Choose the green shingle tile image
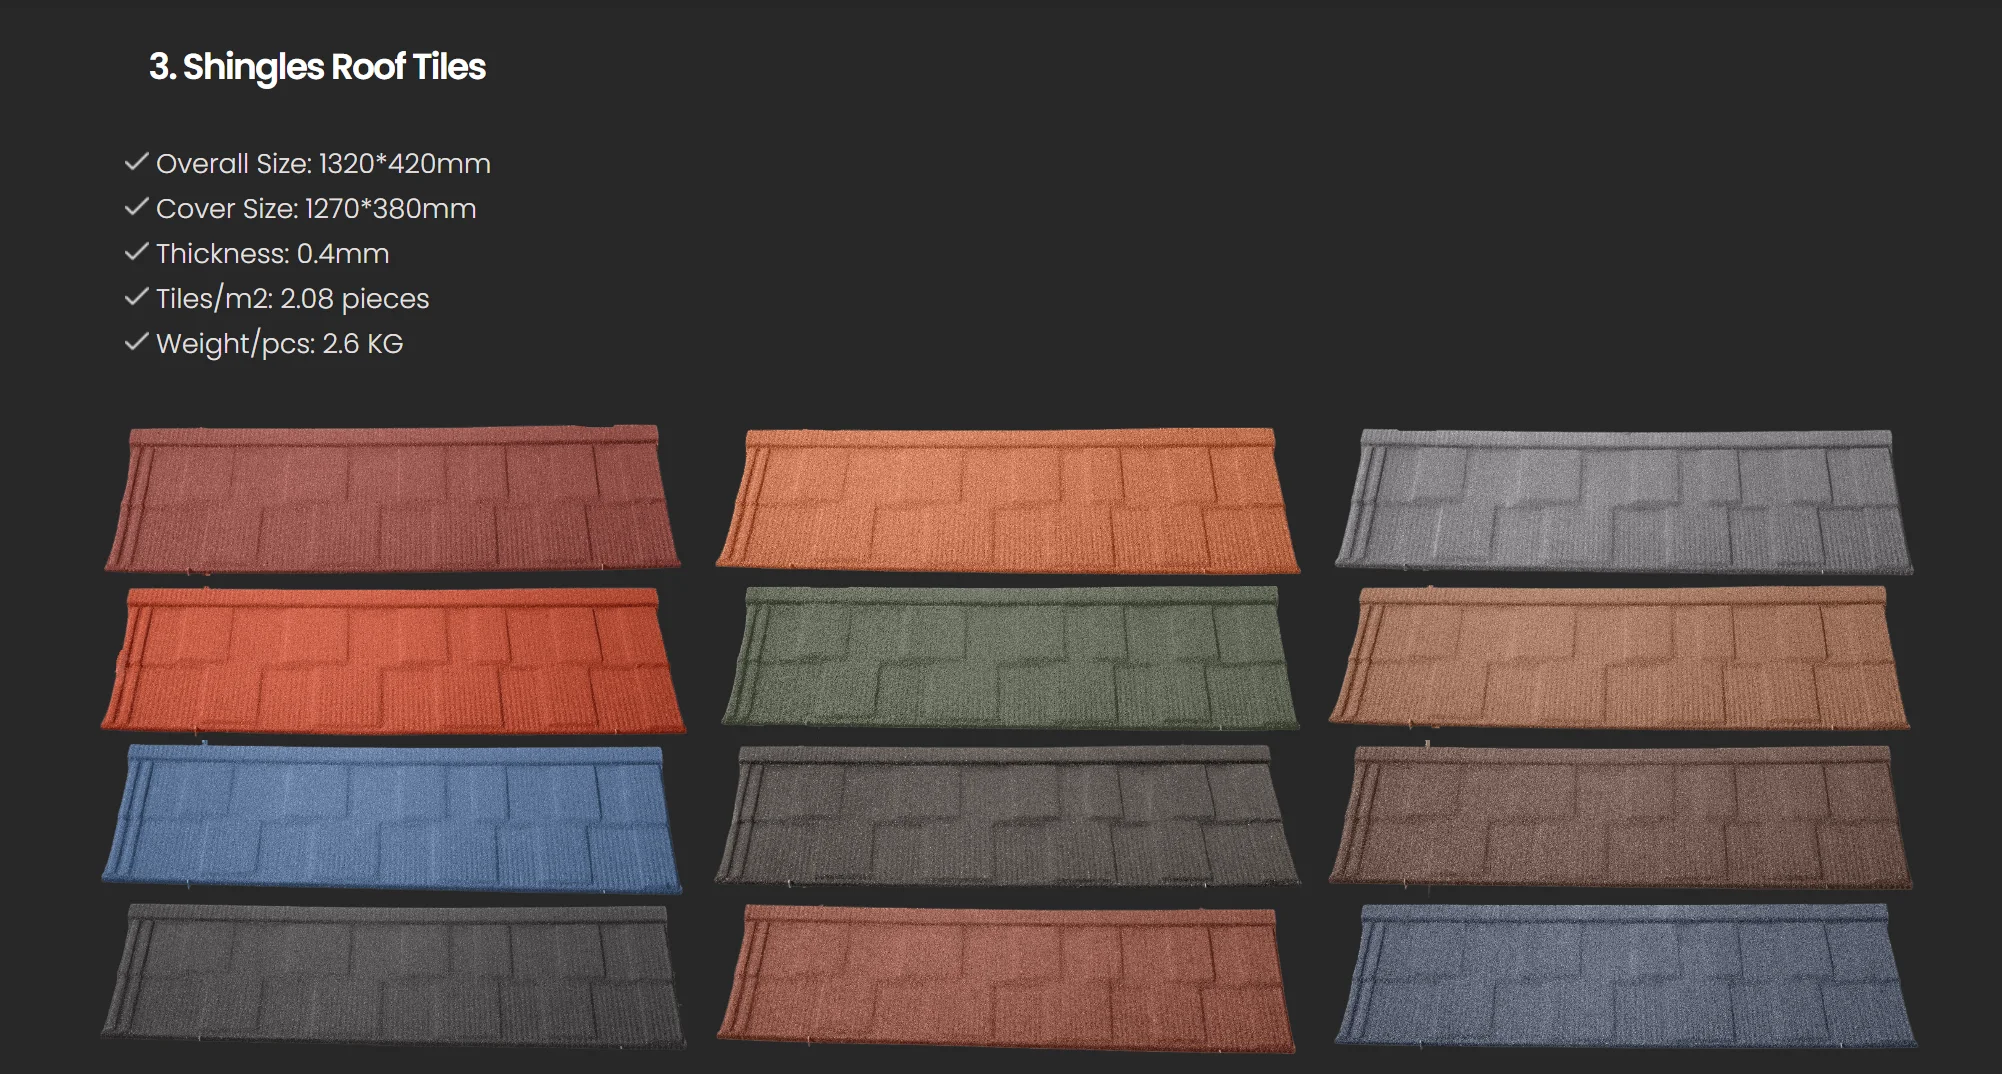 [x=1010, y=658]
